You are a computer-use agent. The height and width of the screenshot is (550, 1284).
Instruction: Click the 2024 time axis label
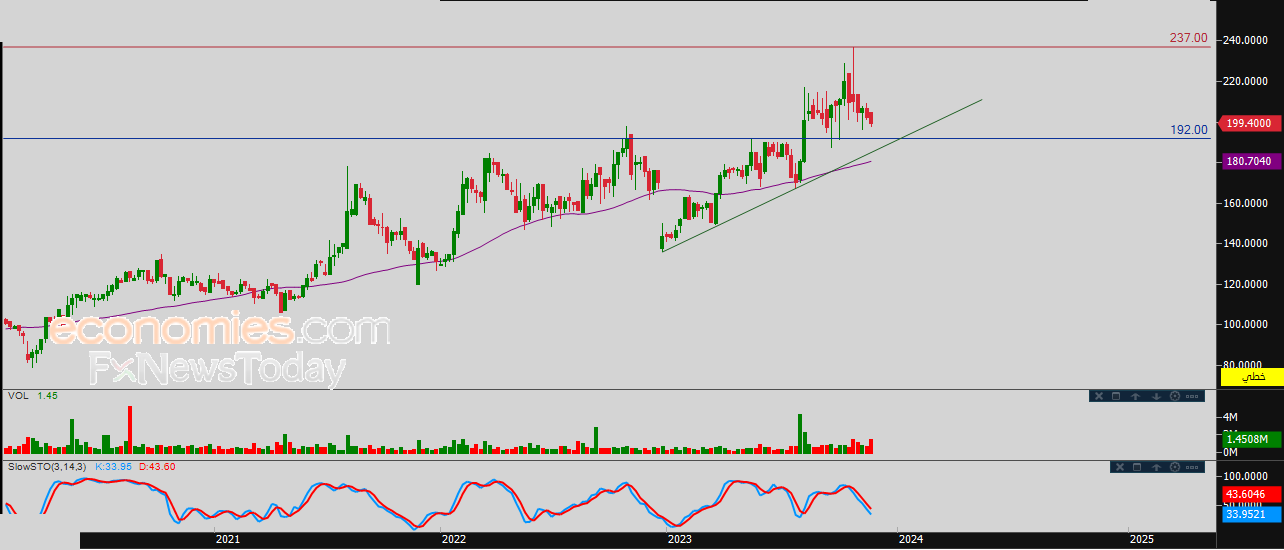[x=909, y=539]
